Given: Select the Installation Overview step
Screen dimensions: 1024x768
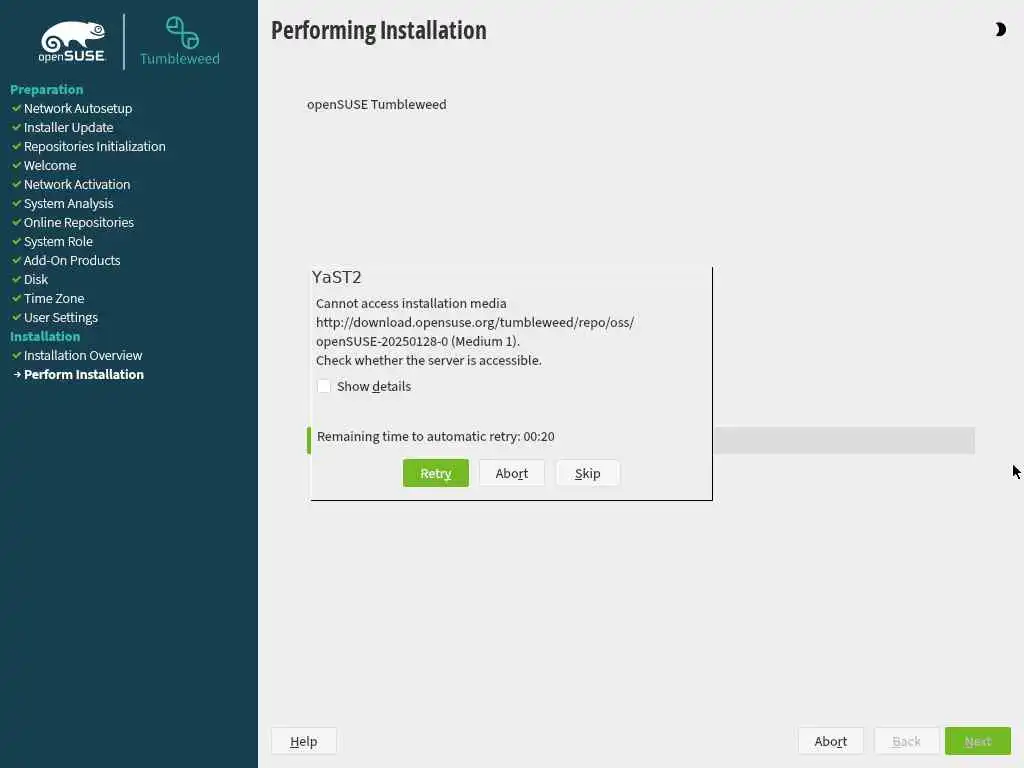Looking at the screenshot, I should tap(83, 355).
